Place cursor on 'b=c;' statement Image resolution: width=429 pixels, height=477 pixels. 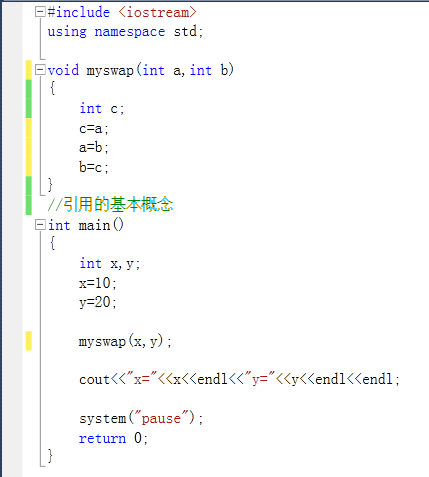pos(94,167)
